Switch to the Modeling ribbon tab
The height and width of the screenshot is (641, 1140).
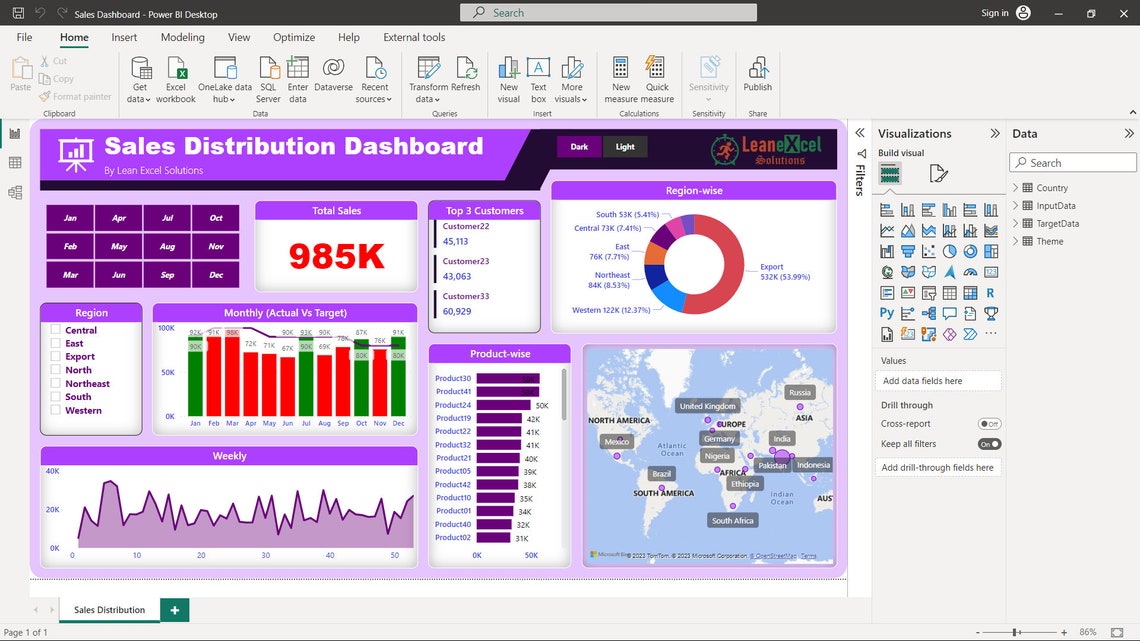pos(182,37)
